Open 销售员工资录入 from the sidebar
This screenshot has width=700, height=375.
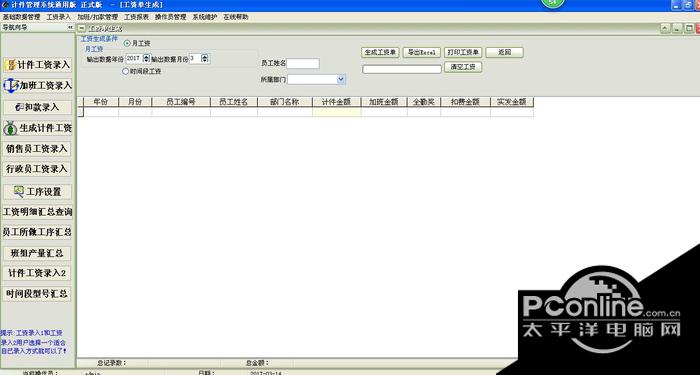37,149
